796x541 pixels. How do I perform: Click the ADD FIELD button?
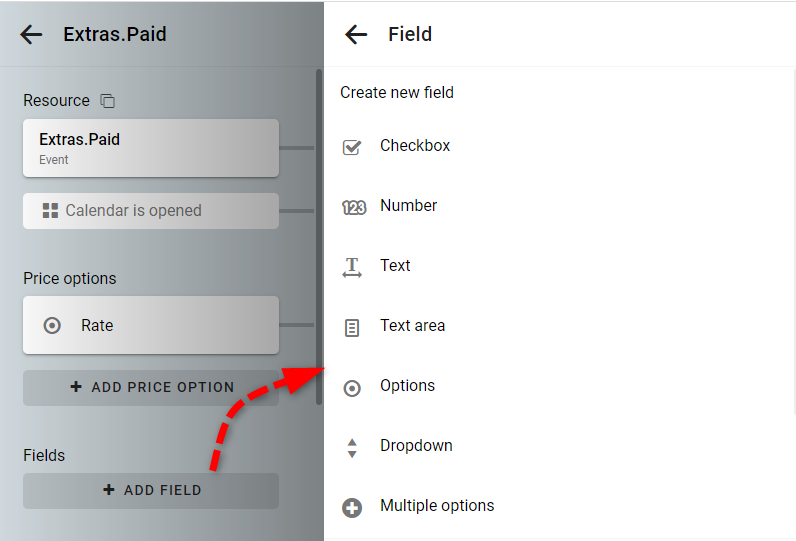tap(151, 491)
